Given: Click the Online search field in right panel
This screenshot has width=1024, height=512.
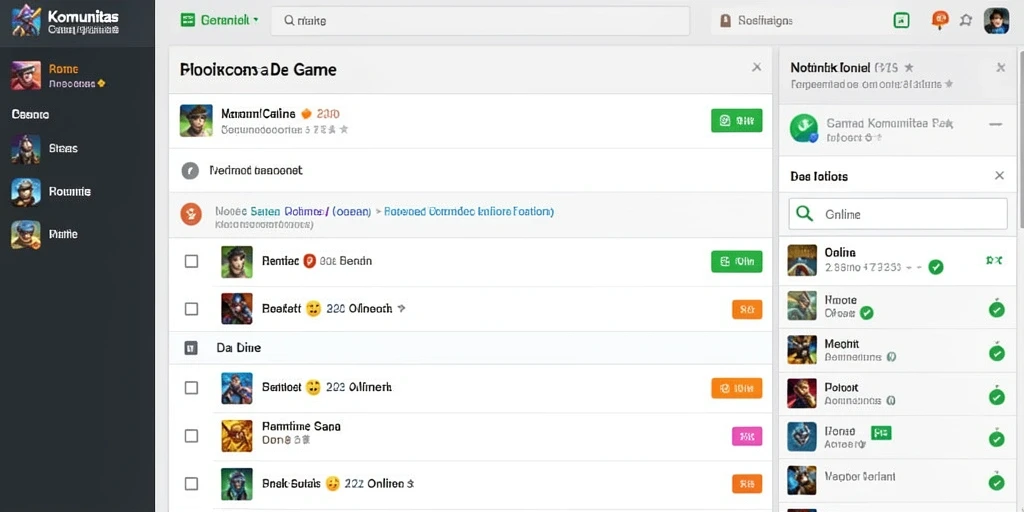Looking at the screenshot, I should pyautogui.click(x=898, y=214).
